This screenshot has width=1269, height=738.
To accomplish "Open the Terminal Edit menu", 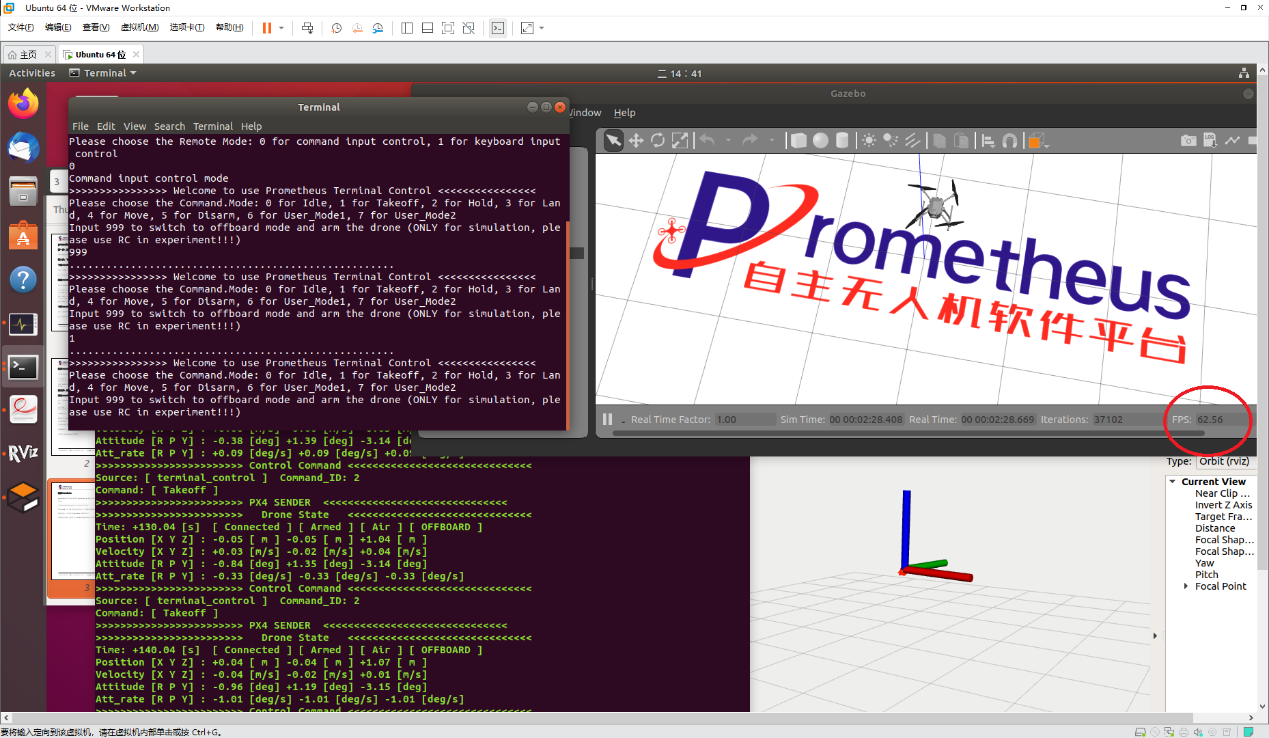I will pos(106,126).
